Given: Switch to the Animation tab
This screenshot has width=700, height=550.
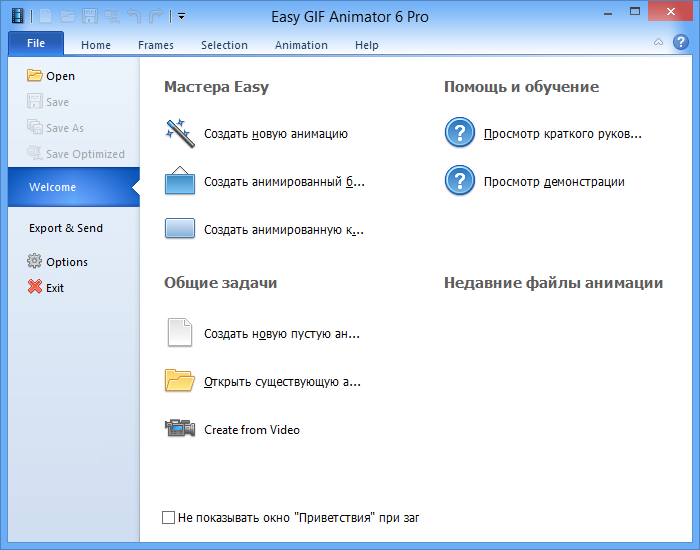Looking at the screenshot, I should click(301, 45).
